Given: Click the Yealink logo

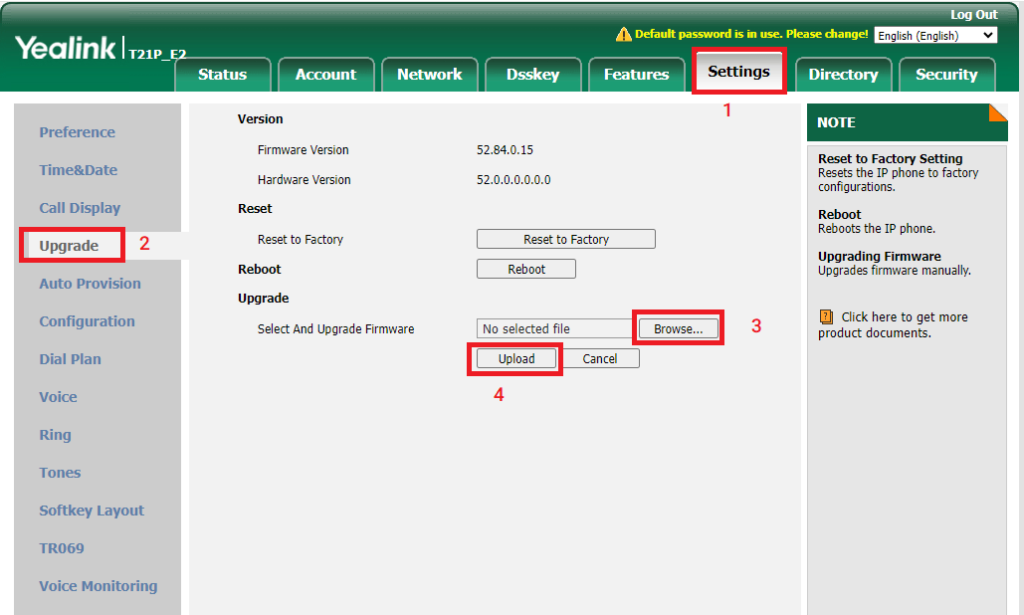Looking at the screenshot, I should 65,47.
